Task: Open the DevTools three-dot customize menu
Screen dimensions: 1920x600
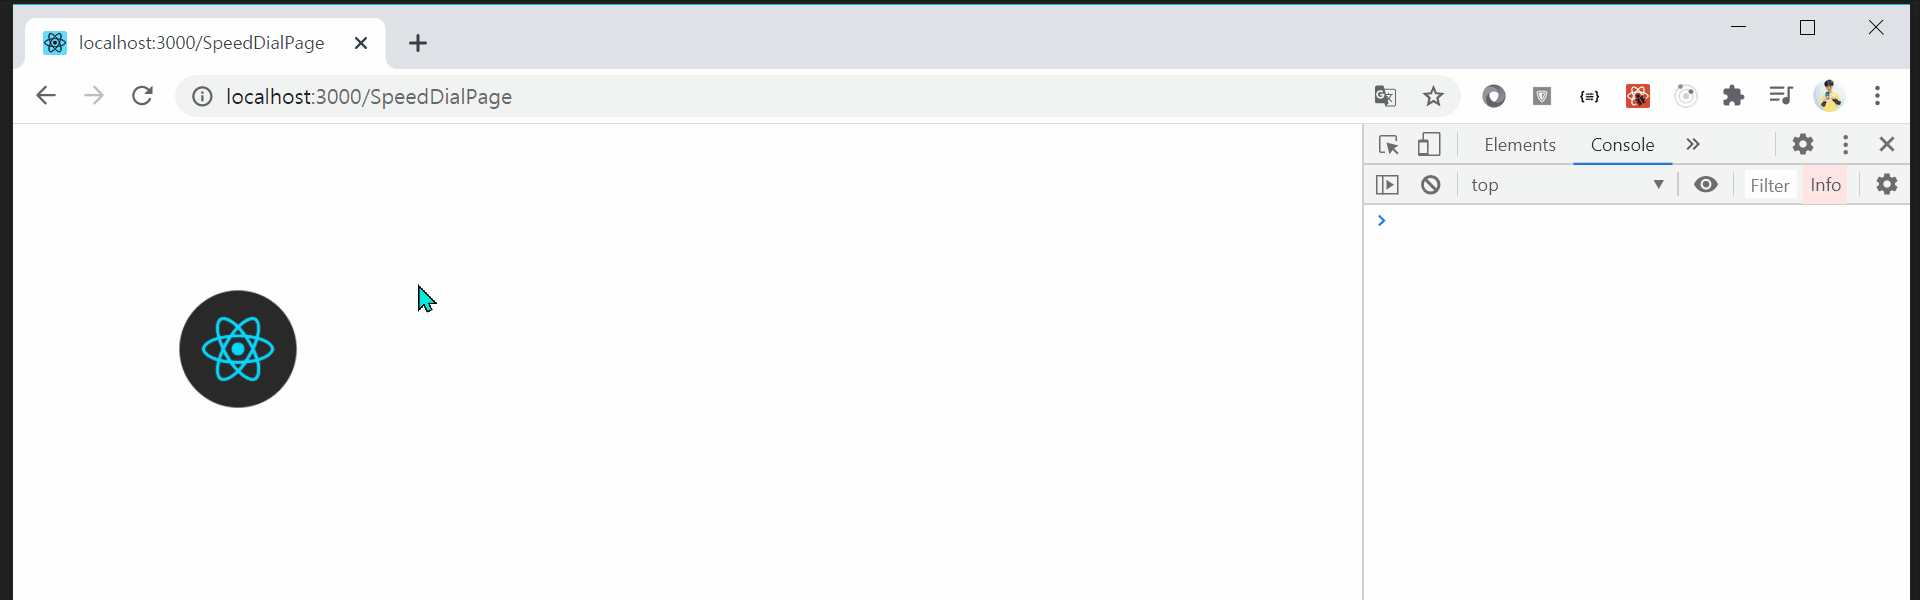Action: (x=1845, y=145)
